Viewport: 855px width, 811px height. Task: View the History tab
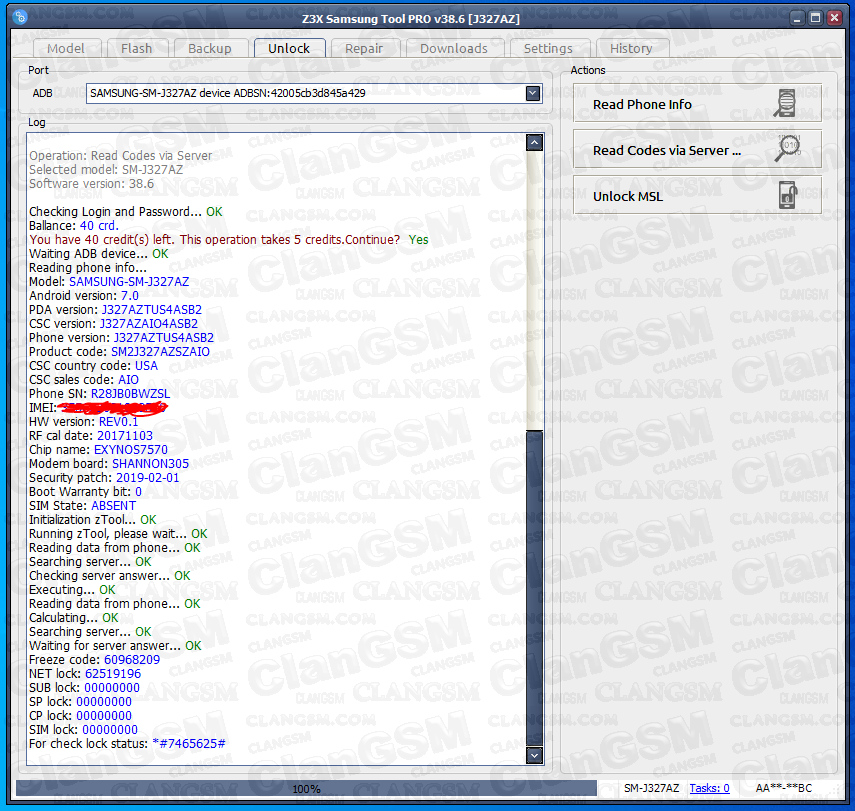pyautogui.click(x=631, y=49)
